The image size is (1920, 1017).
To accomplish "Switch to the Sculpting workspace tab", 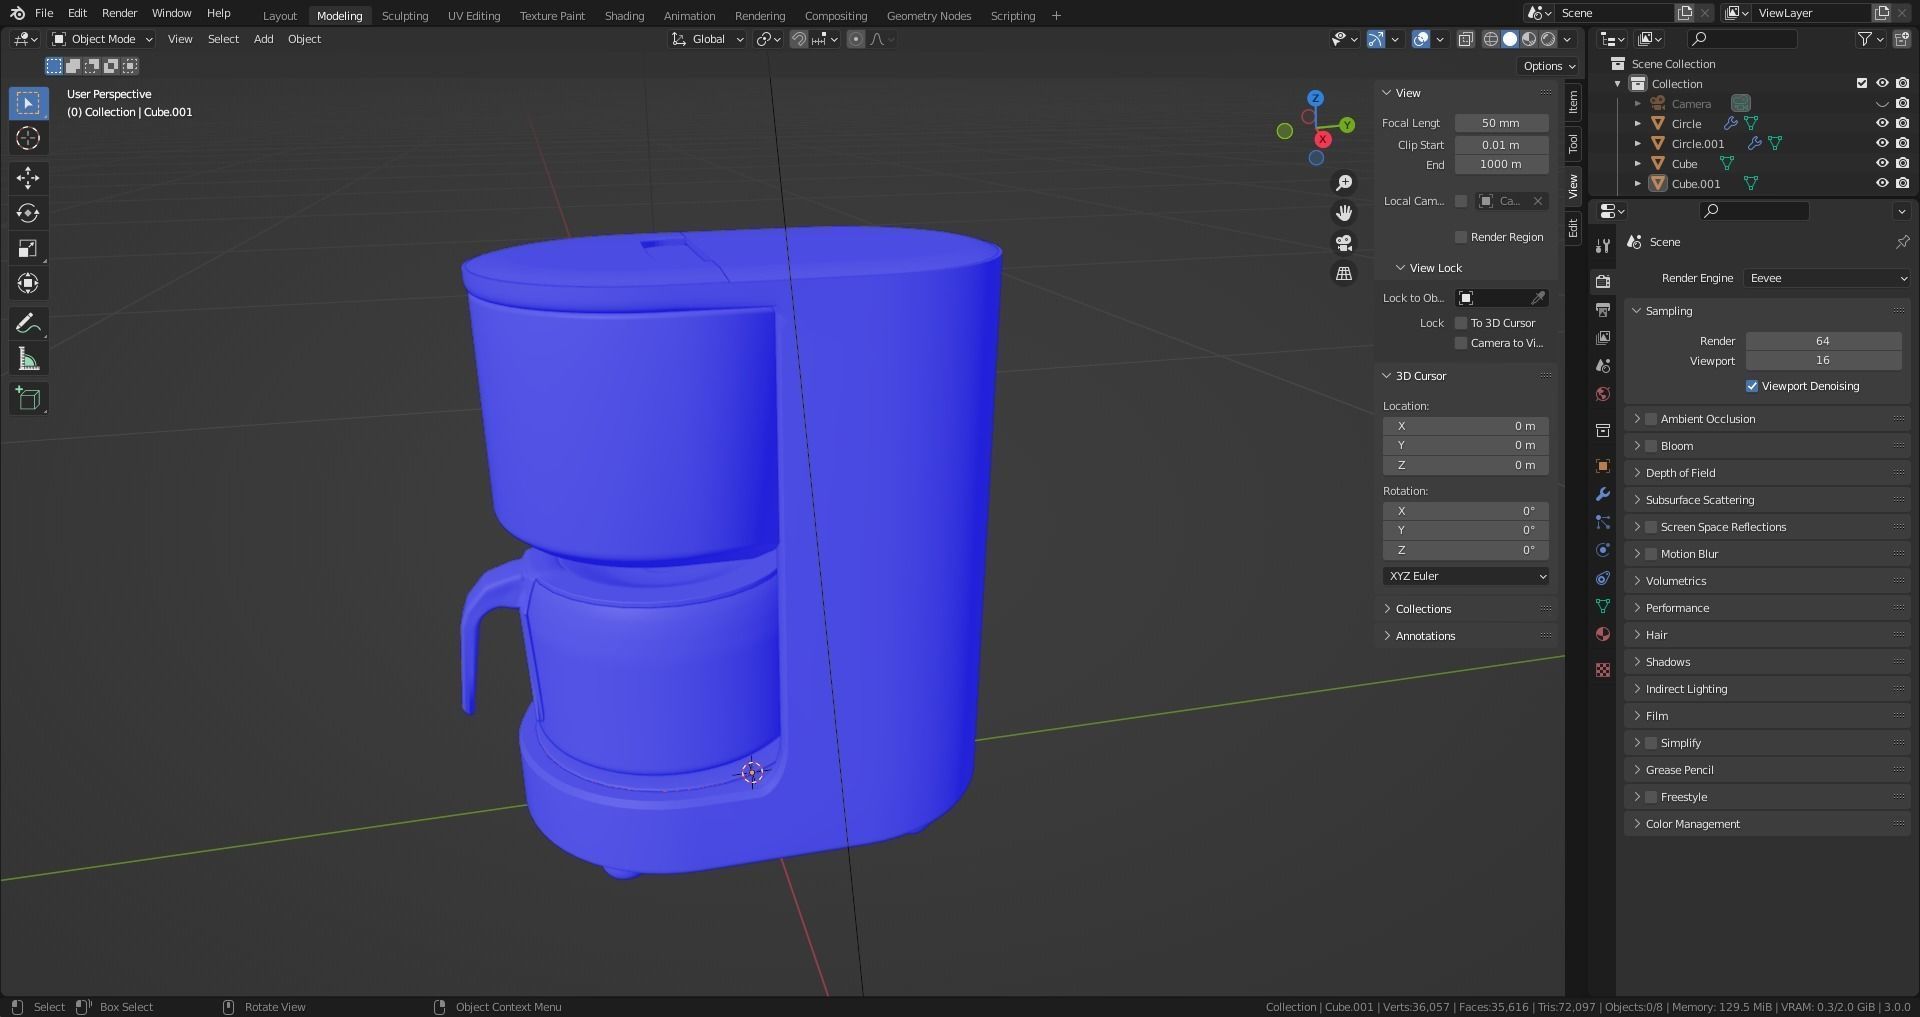I will pyautogui.click(x=405, y=16).
